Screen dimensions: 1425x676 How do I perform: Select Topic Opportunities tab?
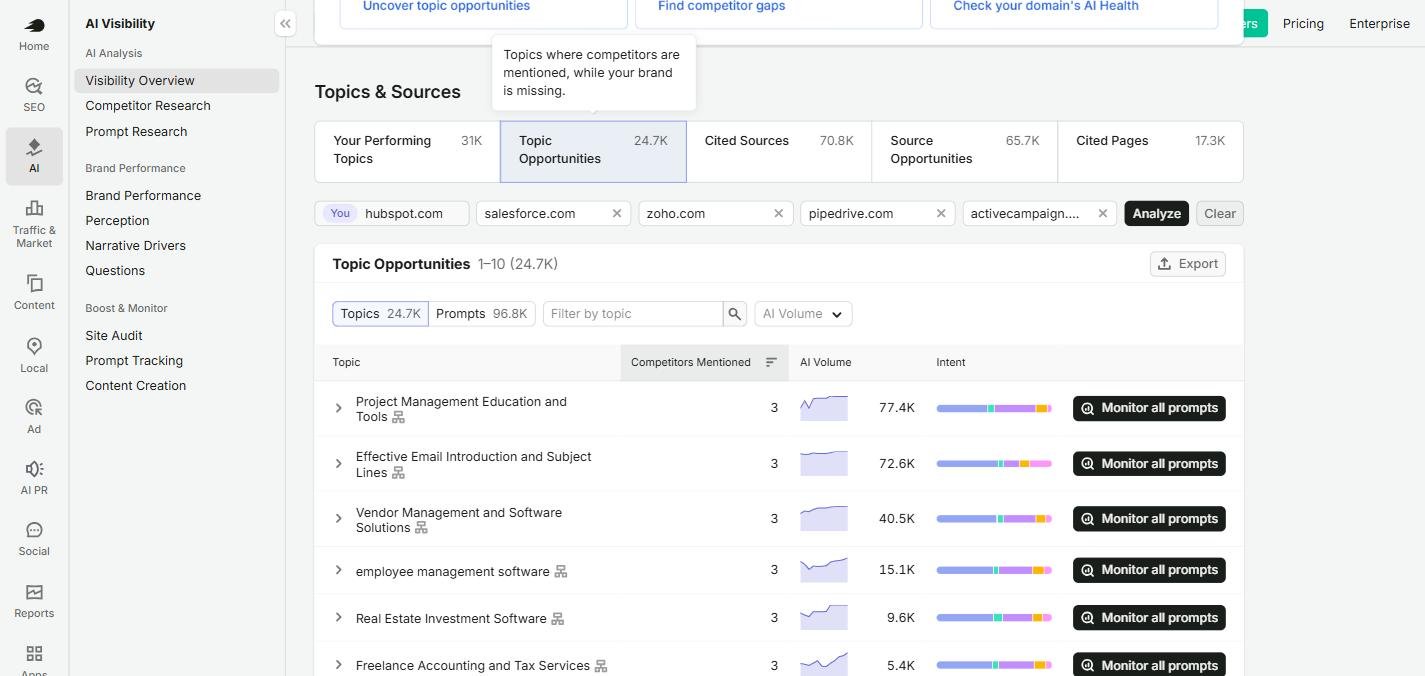pos(593,151)
